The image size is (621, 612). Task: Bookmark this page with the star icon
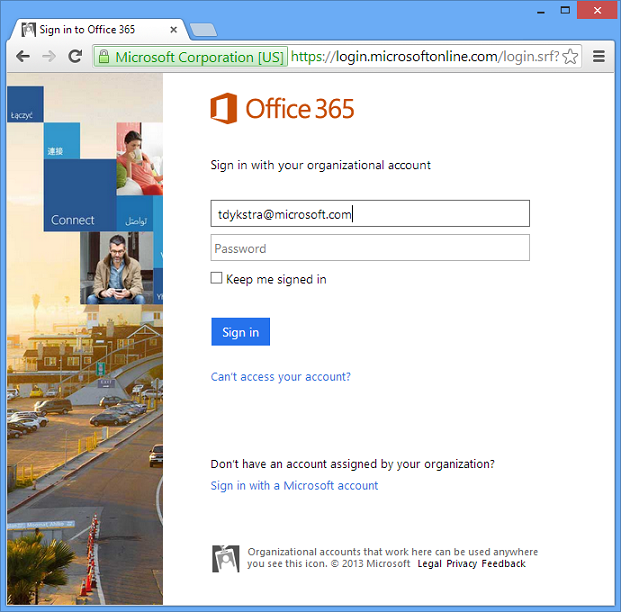pyautogui.click(x=570, y=57)
